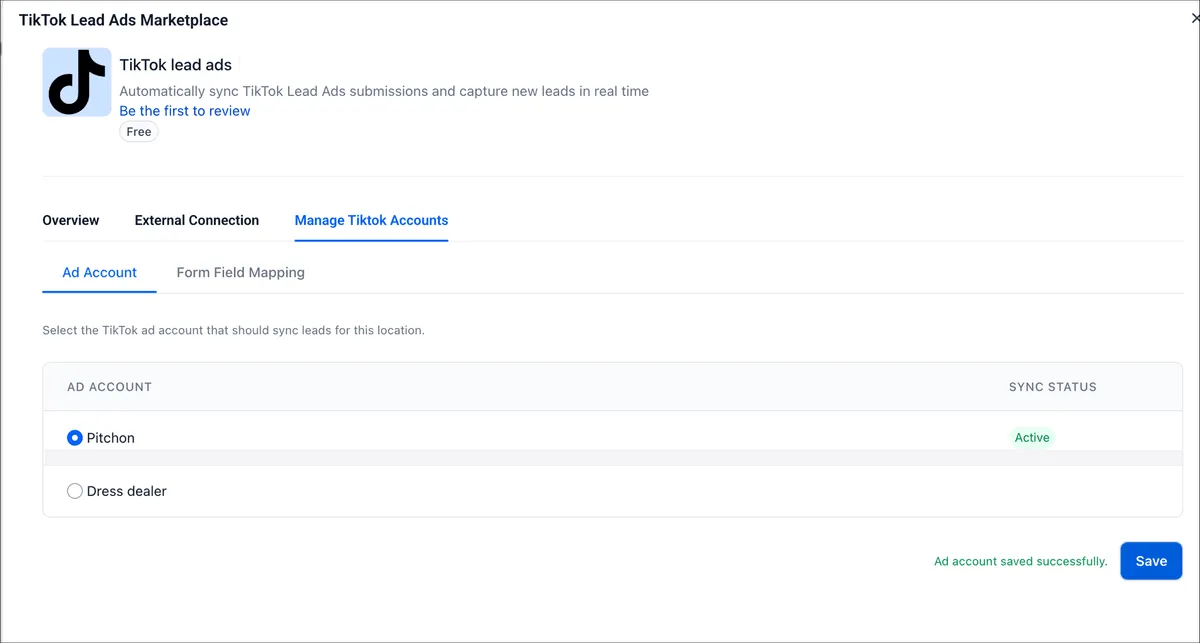Image resolution: width=1200 pixels, height=643 pixels.
Task: Open the Manage Tiktok Accounts tab
Action: click(371, 220)
